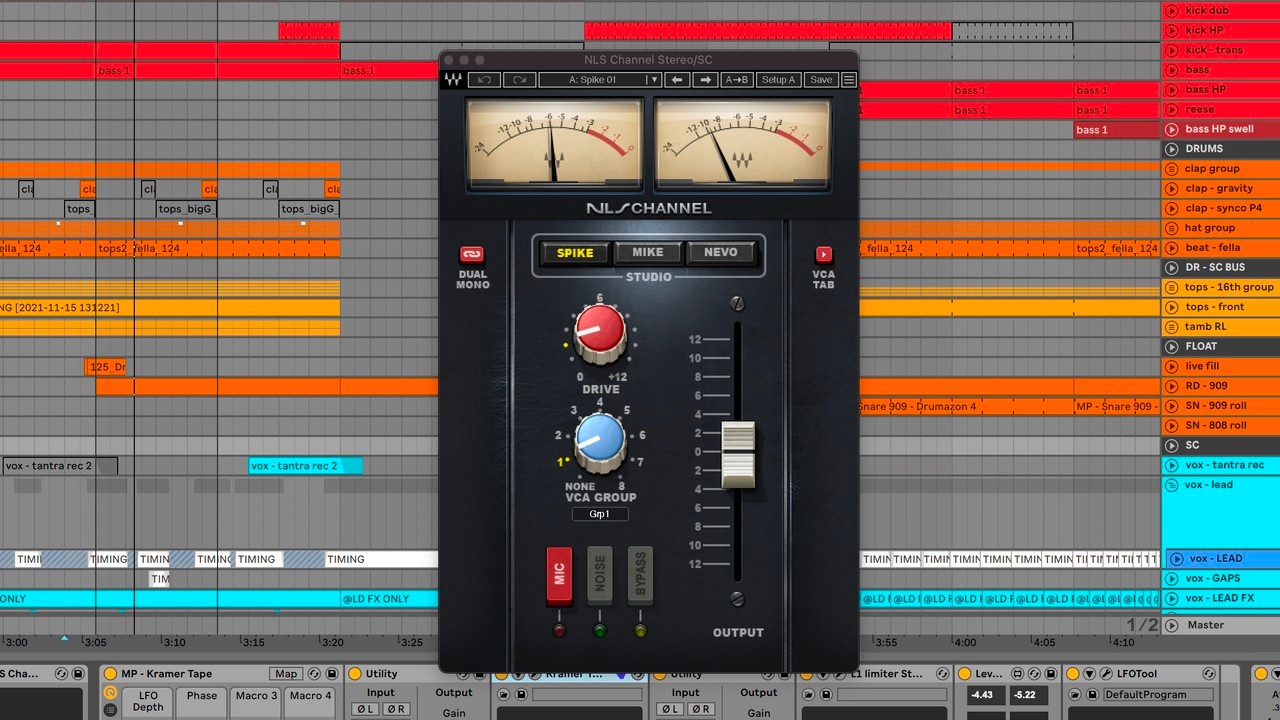The width and height of the screenshot is (1280, 720).
Task: Open the preset dropdown A: Spike 01
Action: (600, 80)
